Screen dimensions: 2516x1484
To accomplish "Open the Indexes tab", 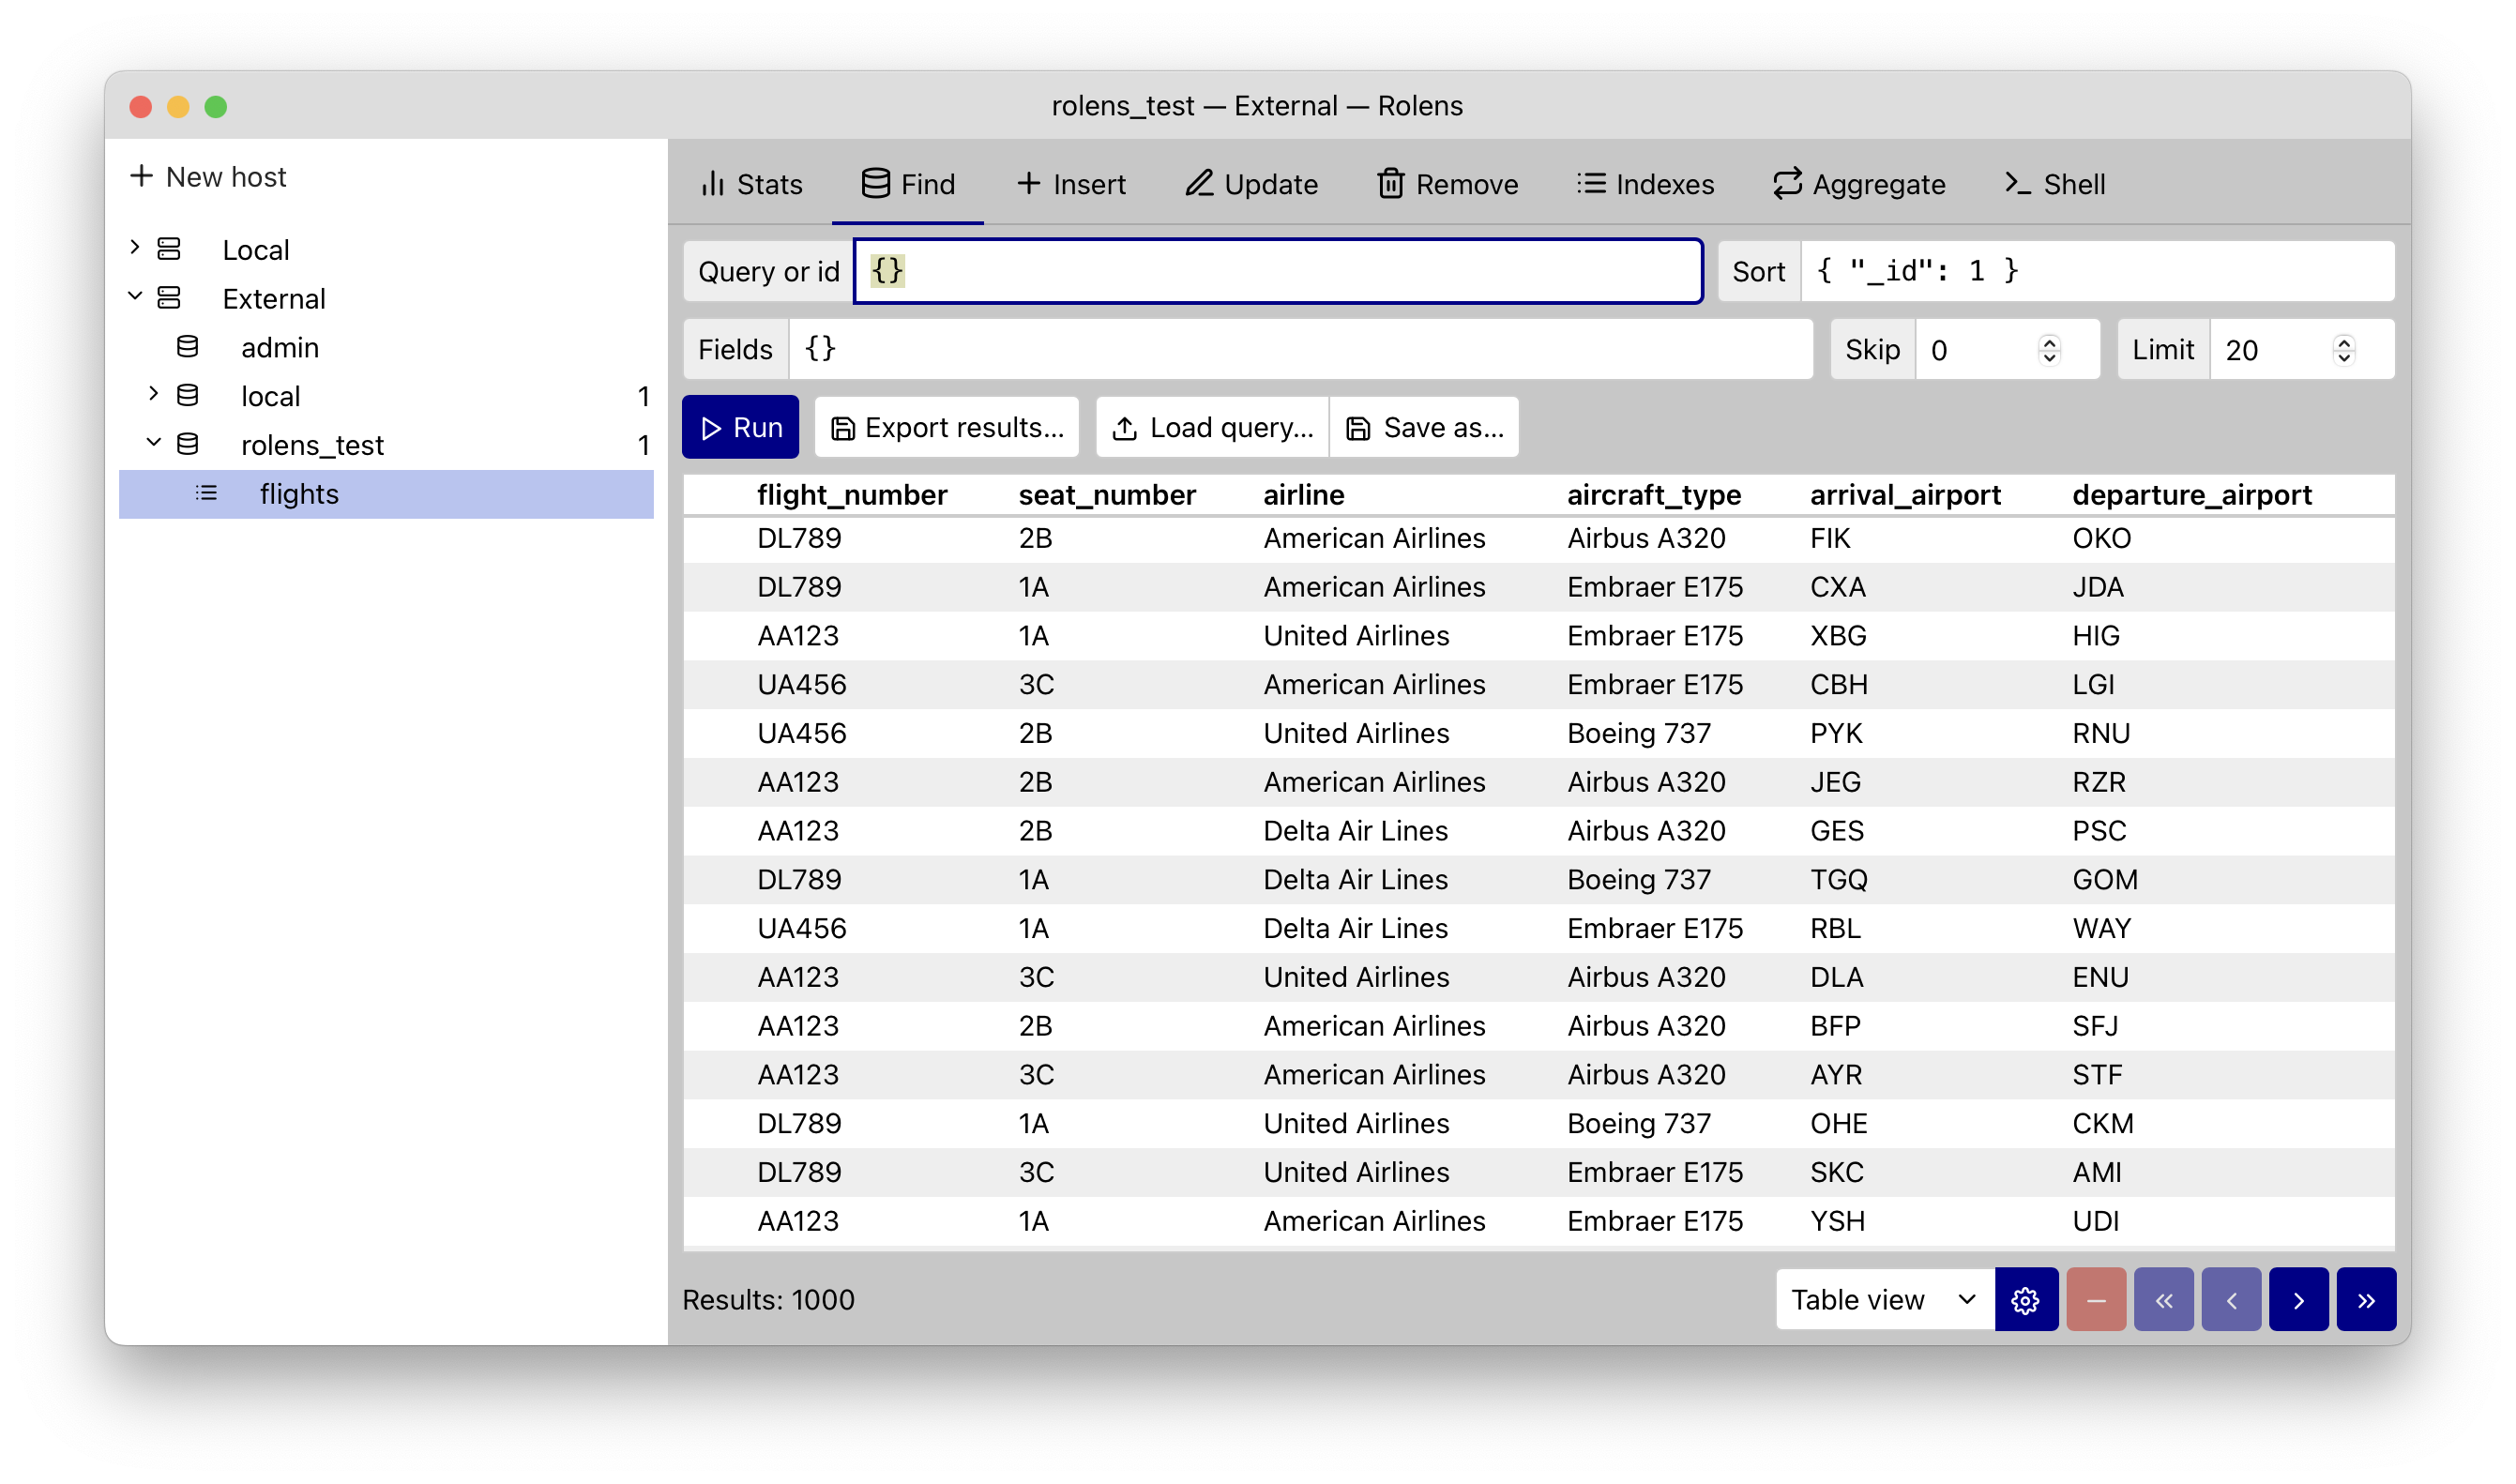I will coord(1645,184).
